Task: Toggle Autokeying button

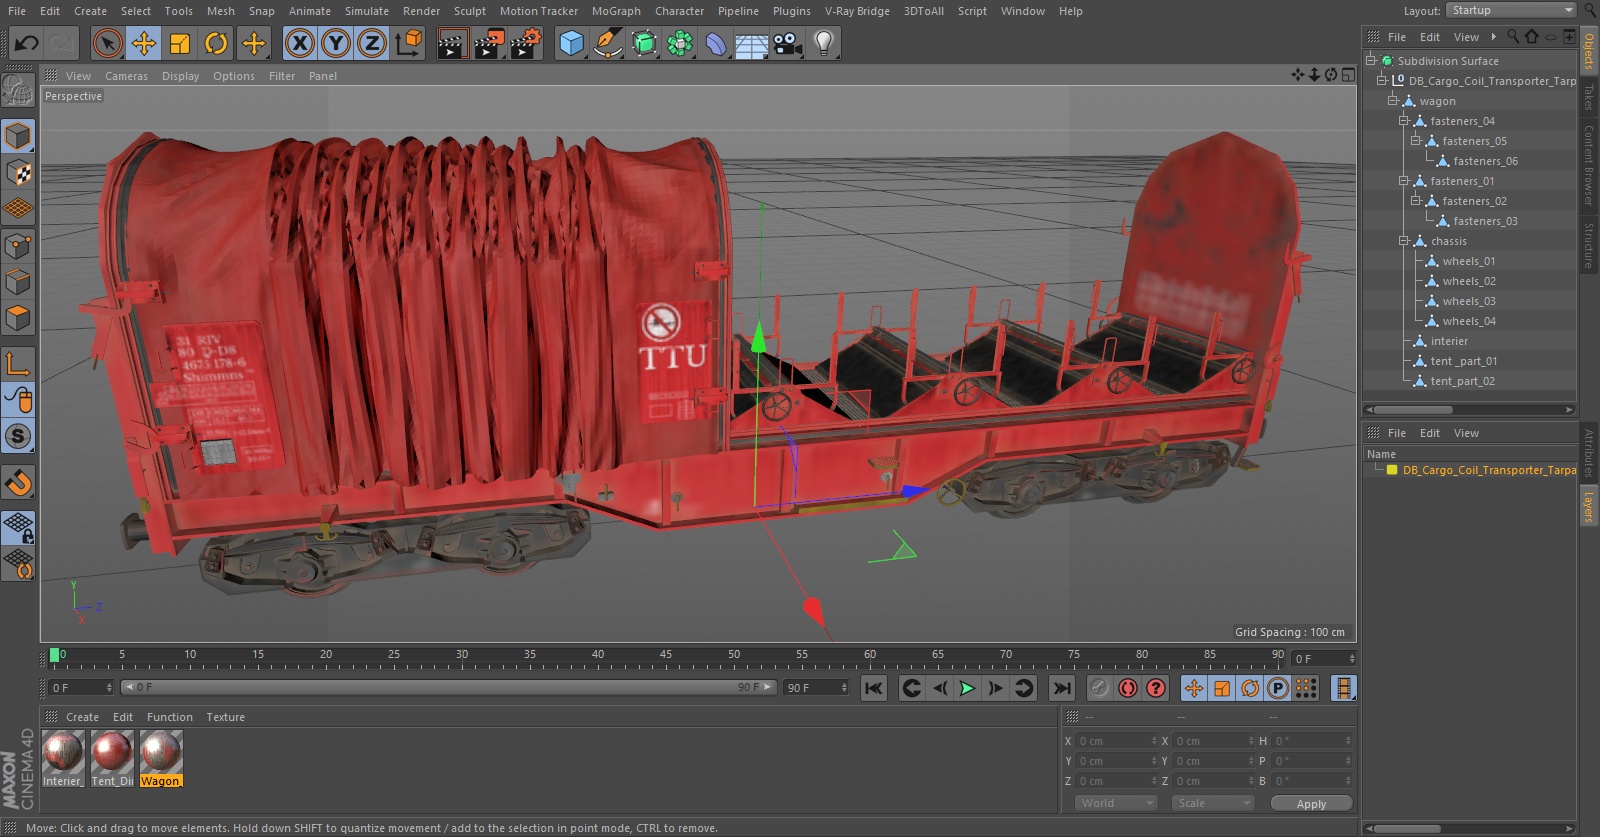Action: [1128, 688]
